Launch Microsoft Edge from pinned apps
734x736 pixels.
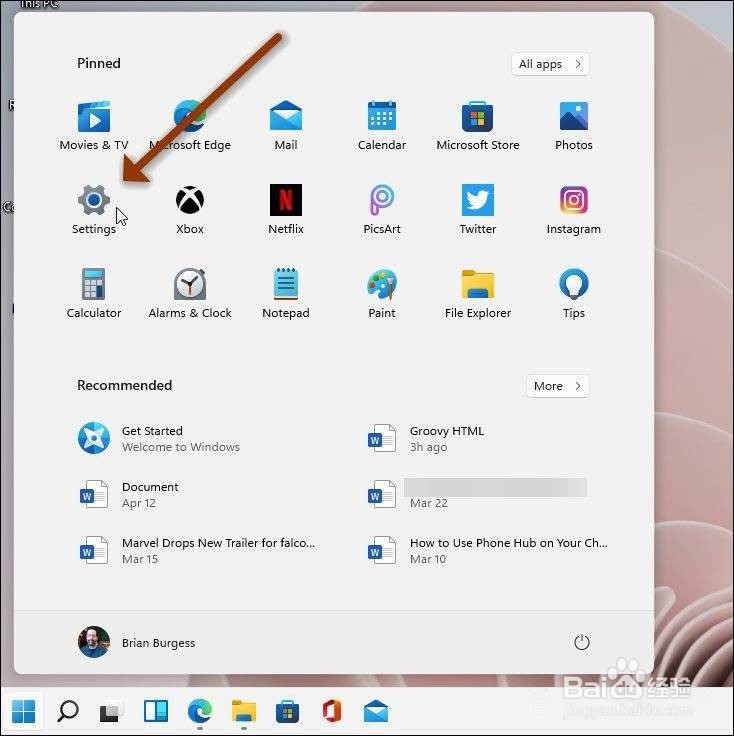click(x=190, y=125)
